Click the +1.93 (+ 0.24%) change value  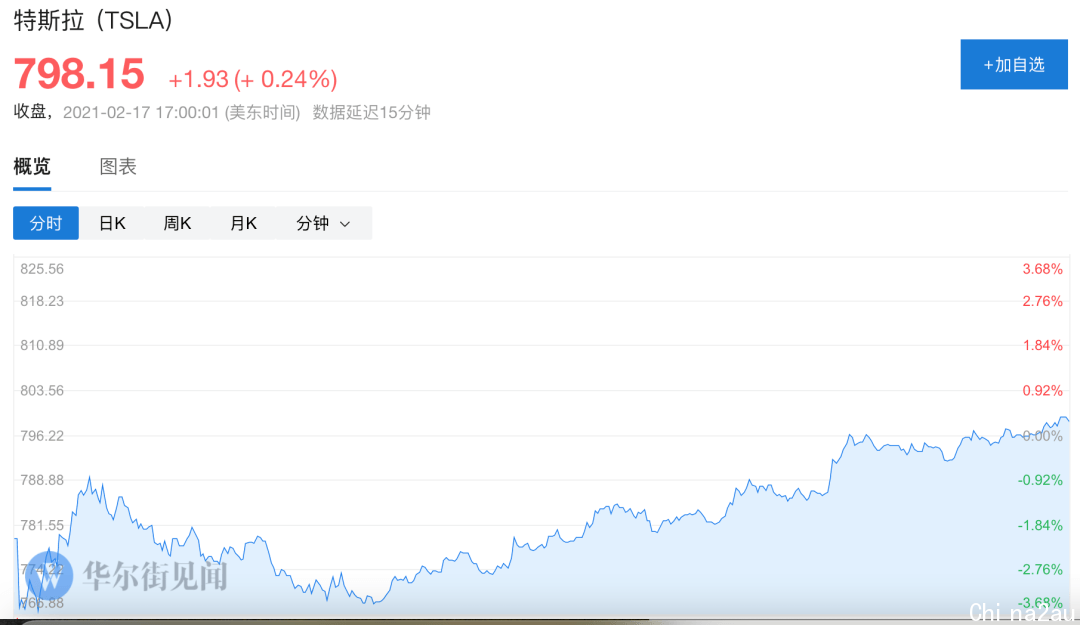(253, 79)
